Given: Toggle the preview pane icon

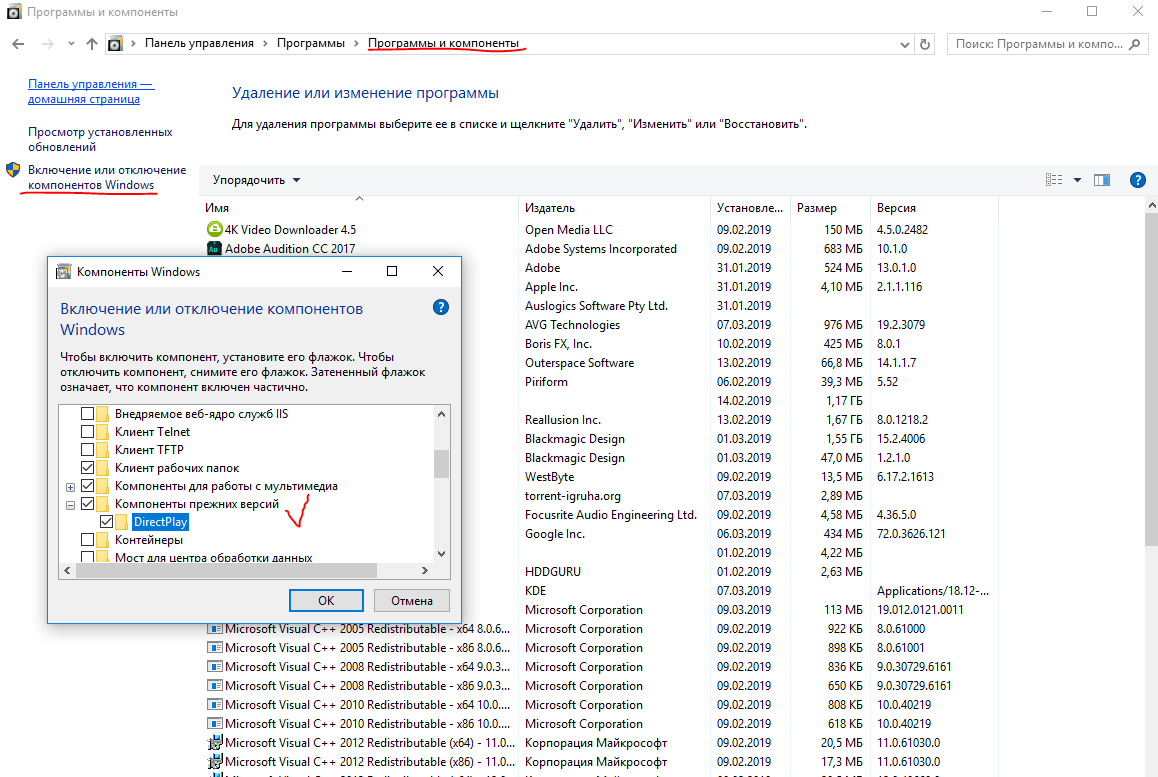Looking at the screenshot, I should click(1102, 179).
